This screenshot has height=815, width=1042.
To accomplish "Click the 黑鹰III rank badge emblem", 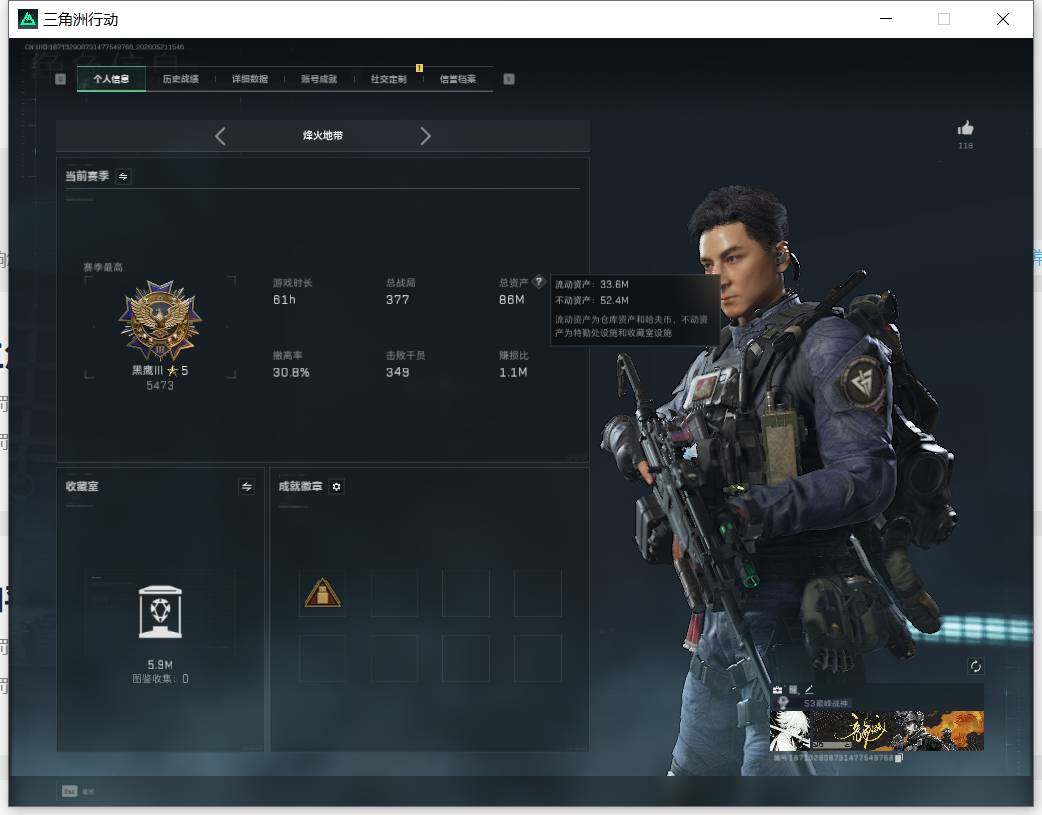I will 160,320.
